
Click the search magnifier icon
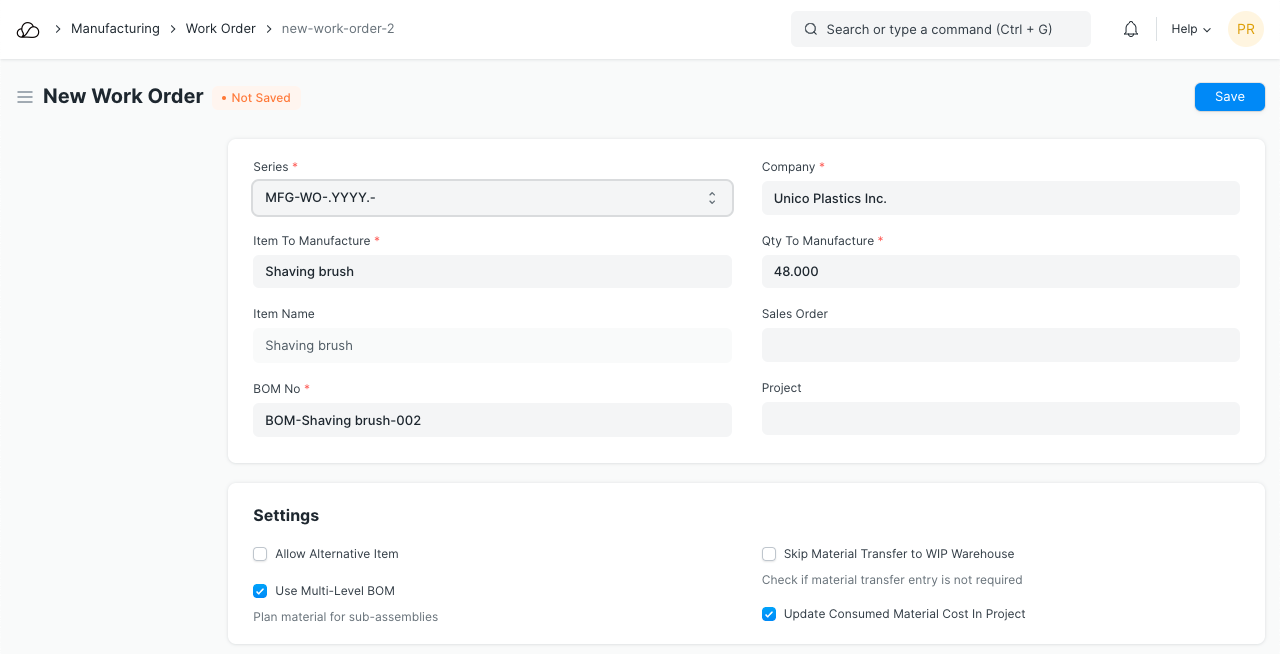pos(811,30)
